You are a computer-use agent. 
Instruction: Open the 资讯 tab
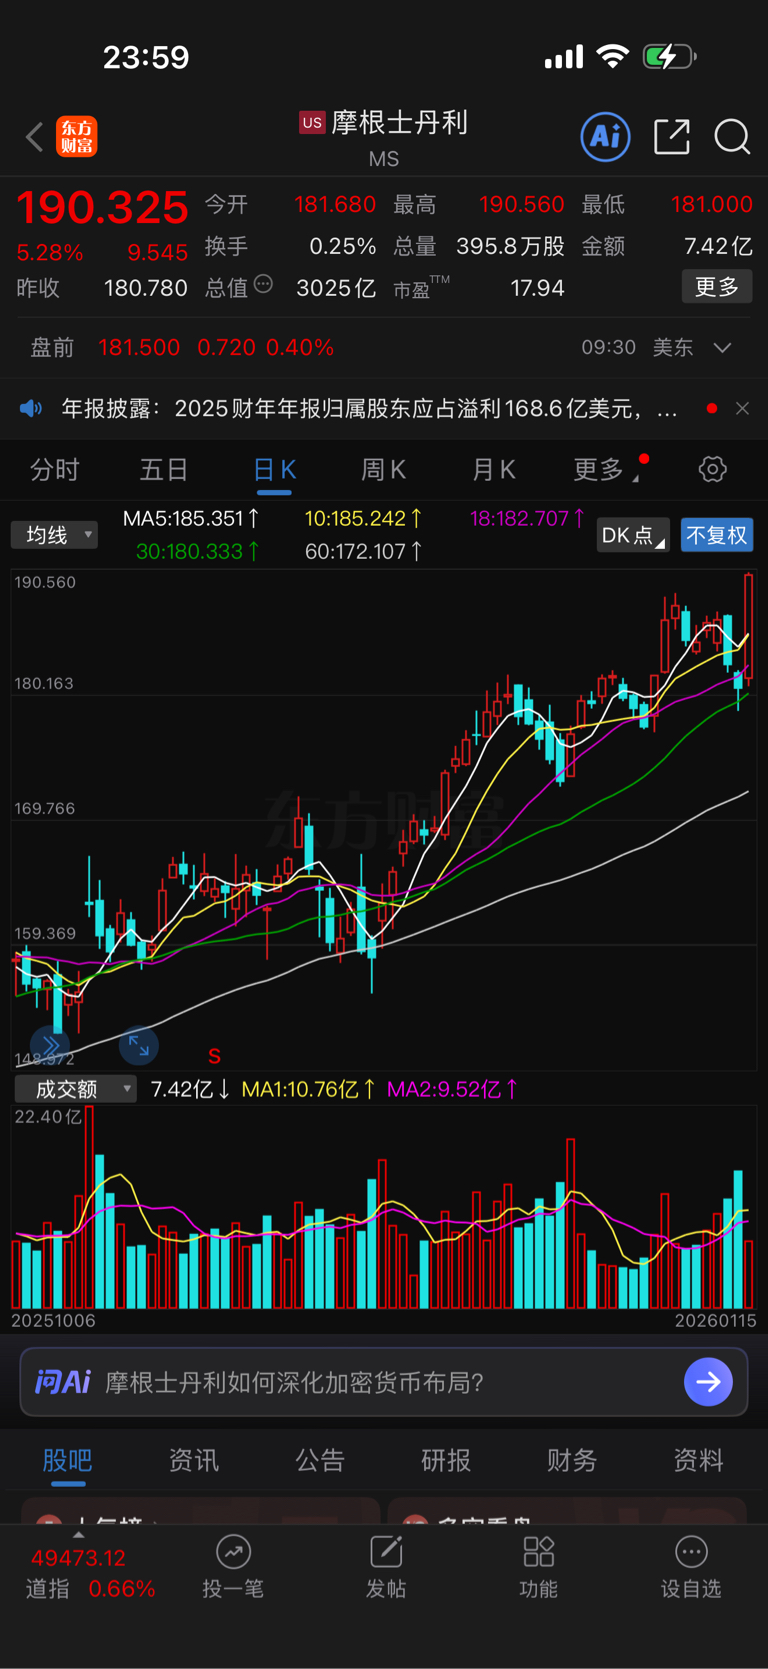click(193, 1460)
